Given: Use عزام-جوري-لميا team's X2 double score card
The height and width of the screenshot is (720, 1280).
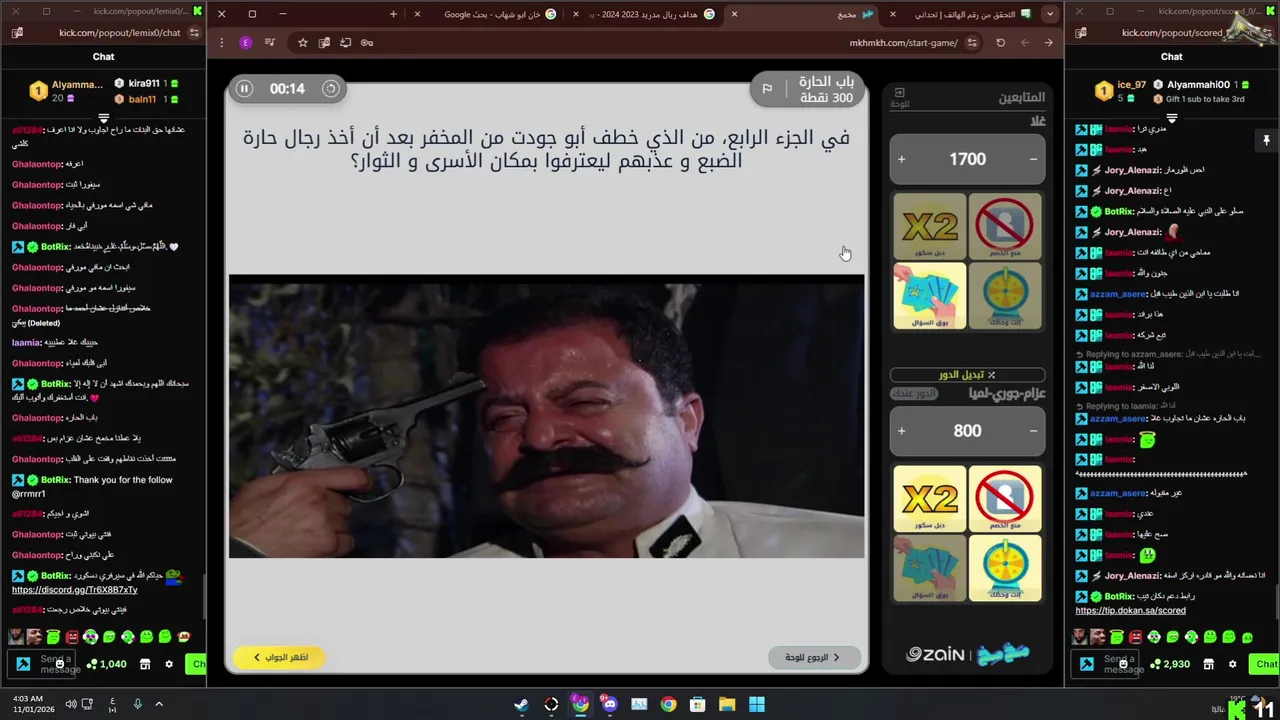Looking at the screenshot, I should point(930,498).
